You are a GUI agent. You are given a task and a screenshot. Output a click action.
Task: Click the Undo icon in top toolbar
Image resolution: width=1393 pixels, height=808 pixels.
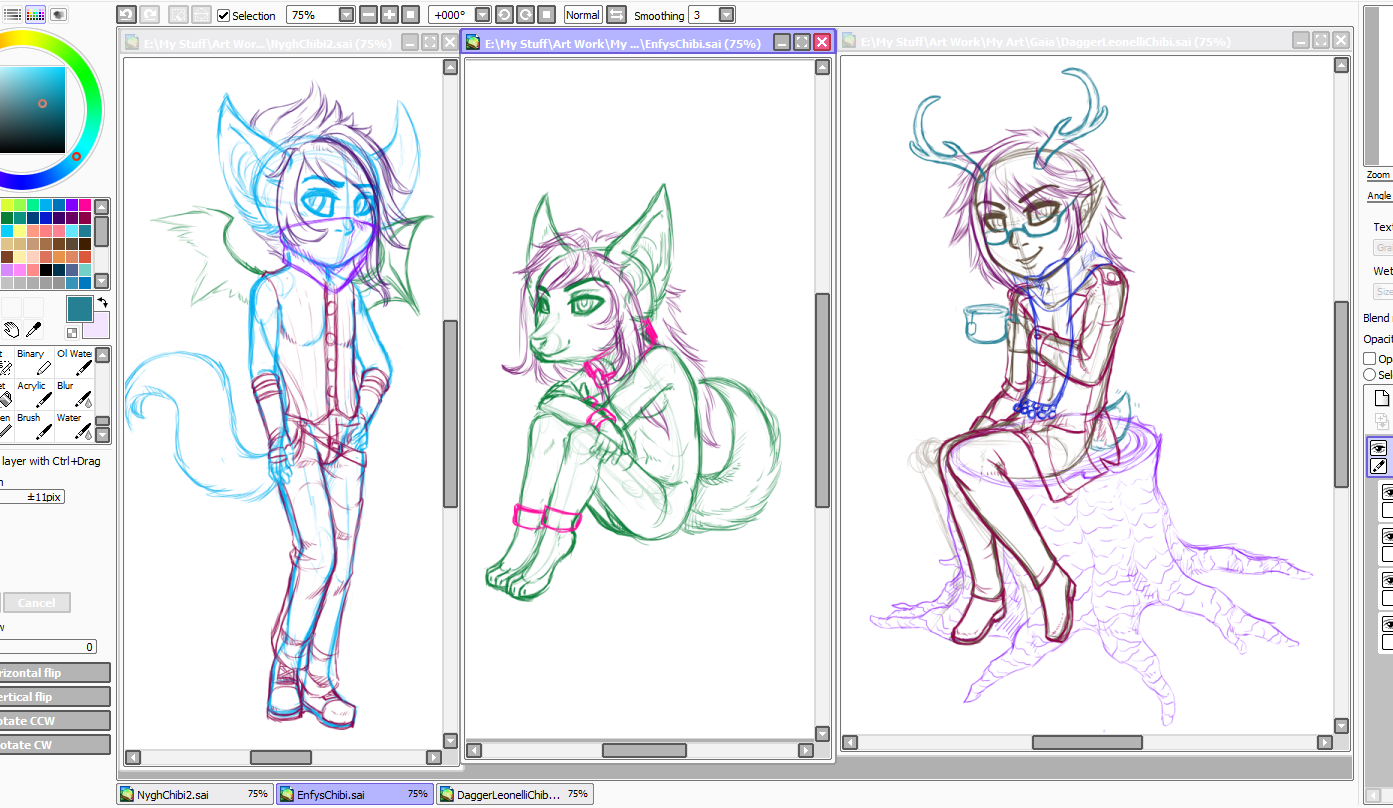(126, 14)
